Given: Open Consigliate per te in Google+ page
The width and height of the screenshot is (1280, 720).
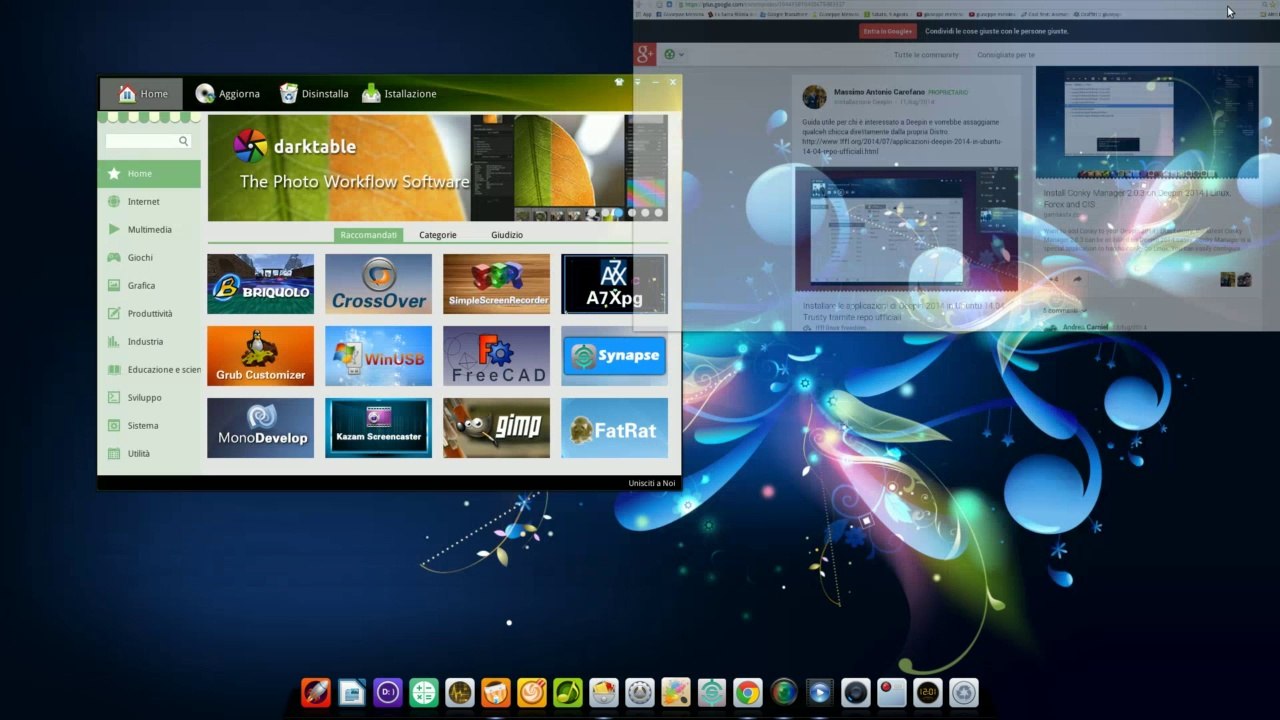Looking at the screenshot, I should 1006,55.
